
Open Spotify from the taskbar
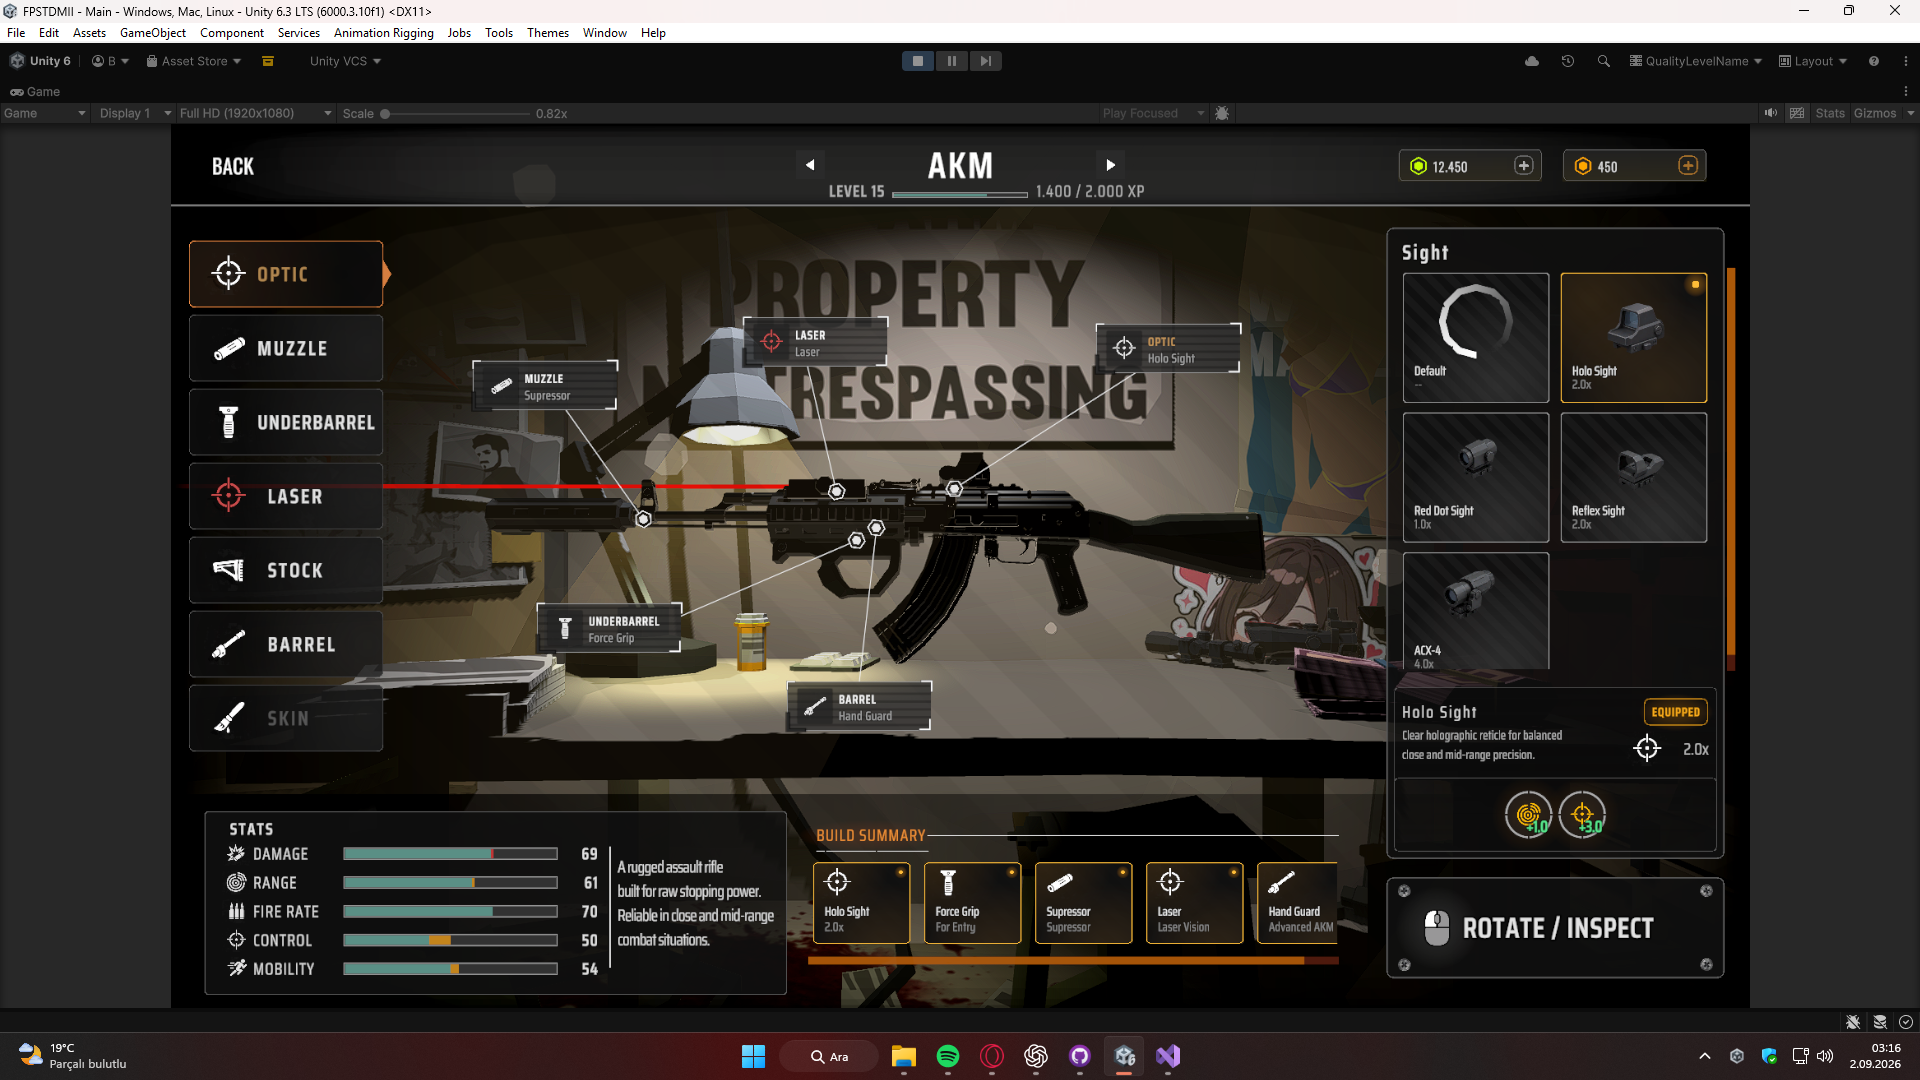(948, 1056)
